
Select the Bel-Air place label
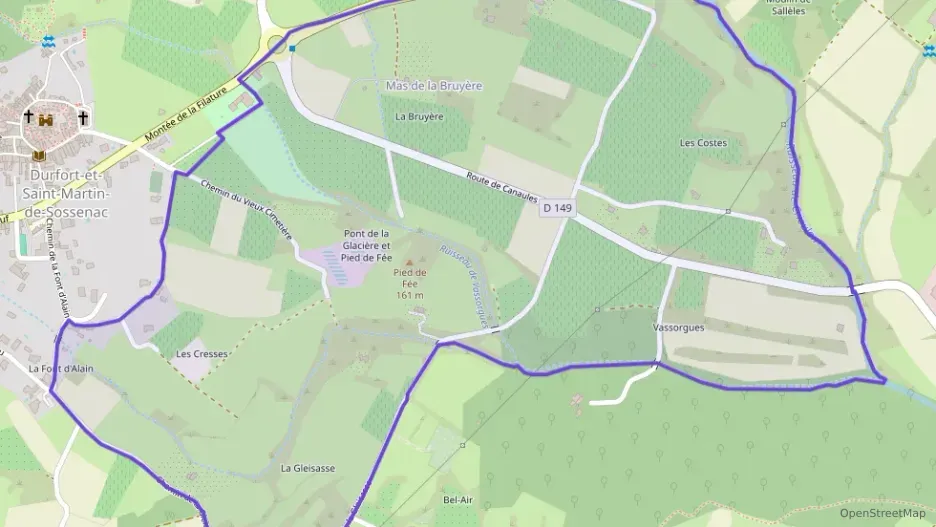point(458,500)
